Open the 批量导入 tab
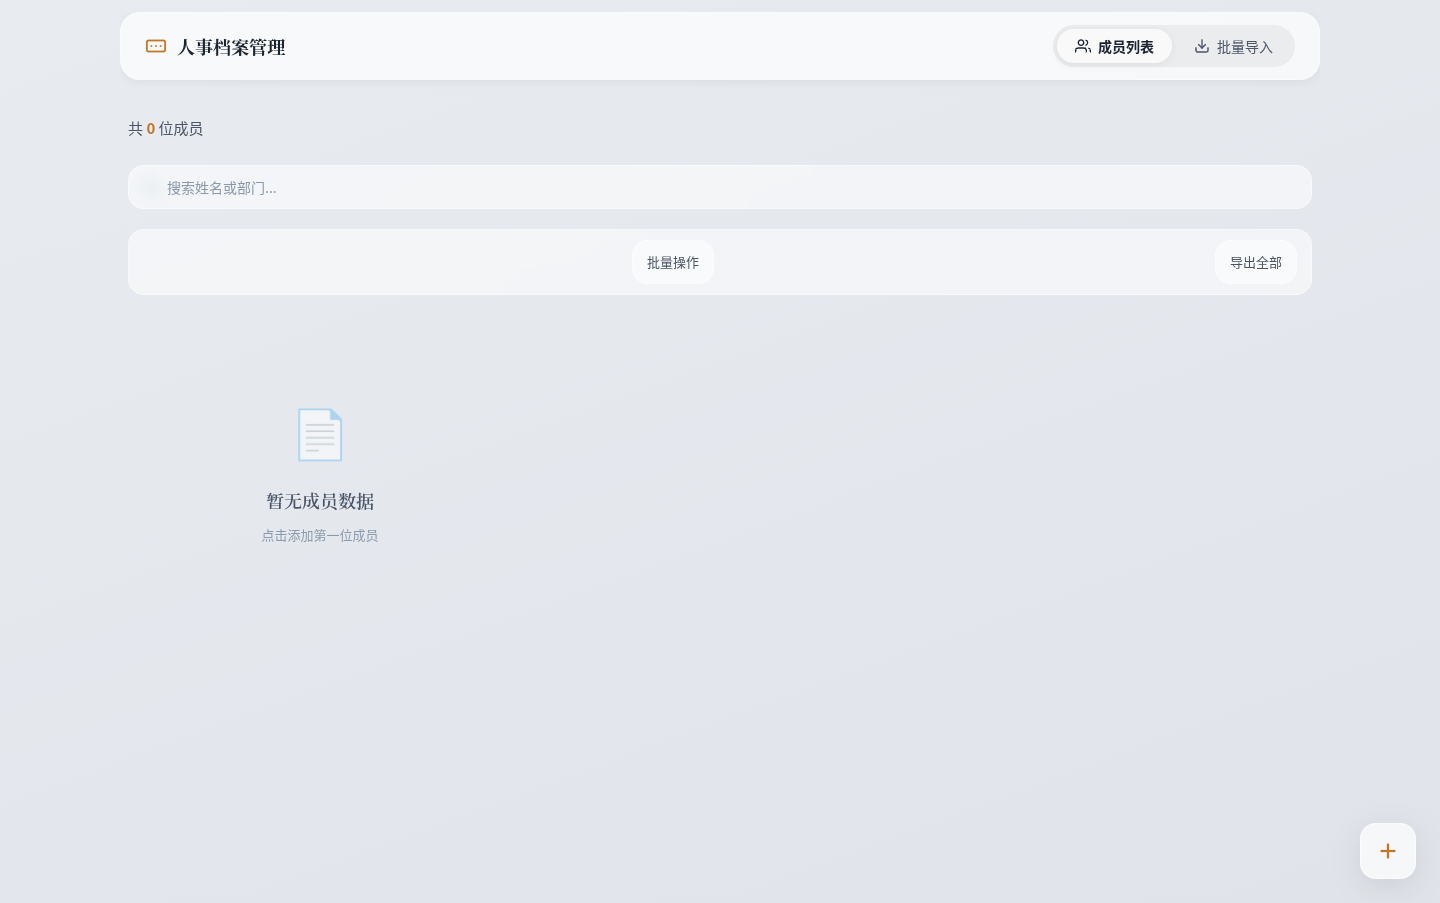 [x=1233, y=46]
